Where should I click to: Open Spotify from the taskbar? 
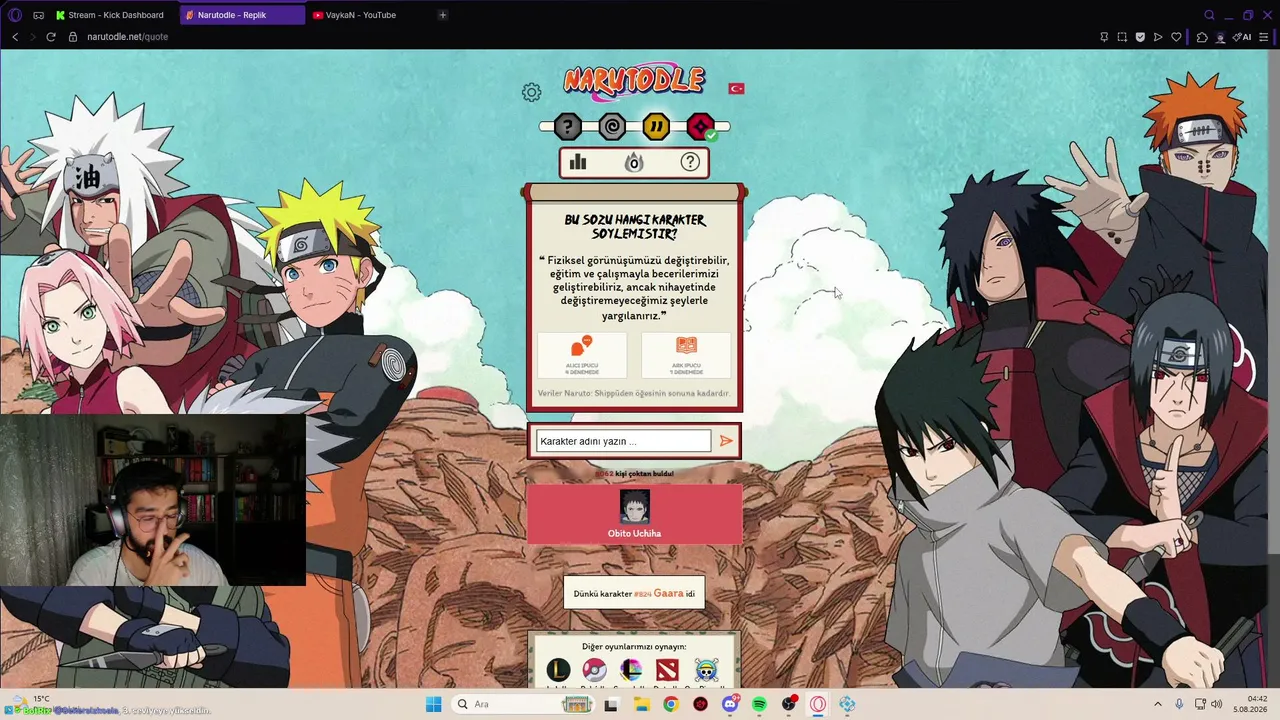click(x=759, y=704)
